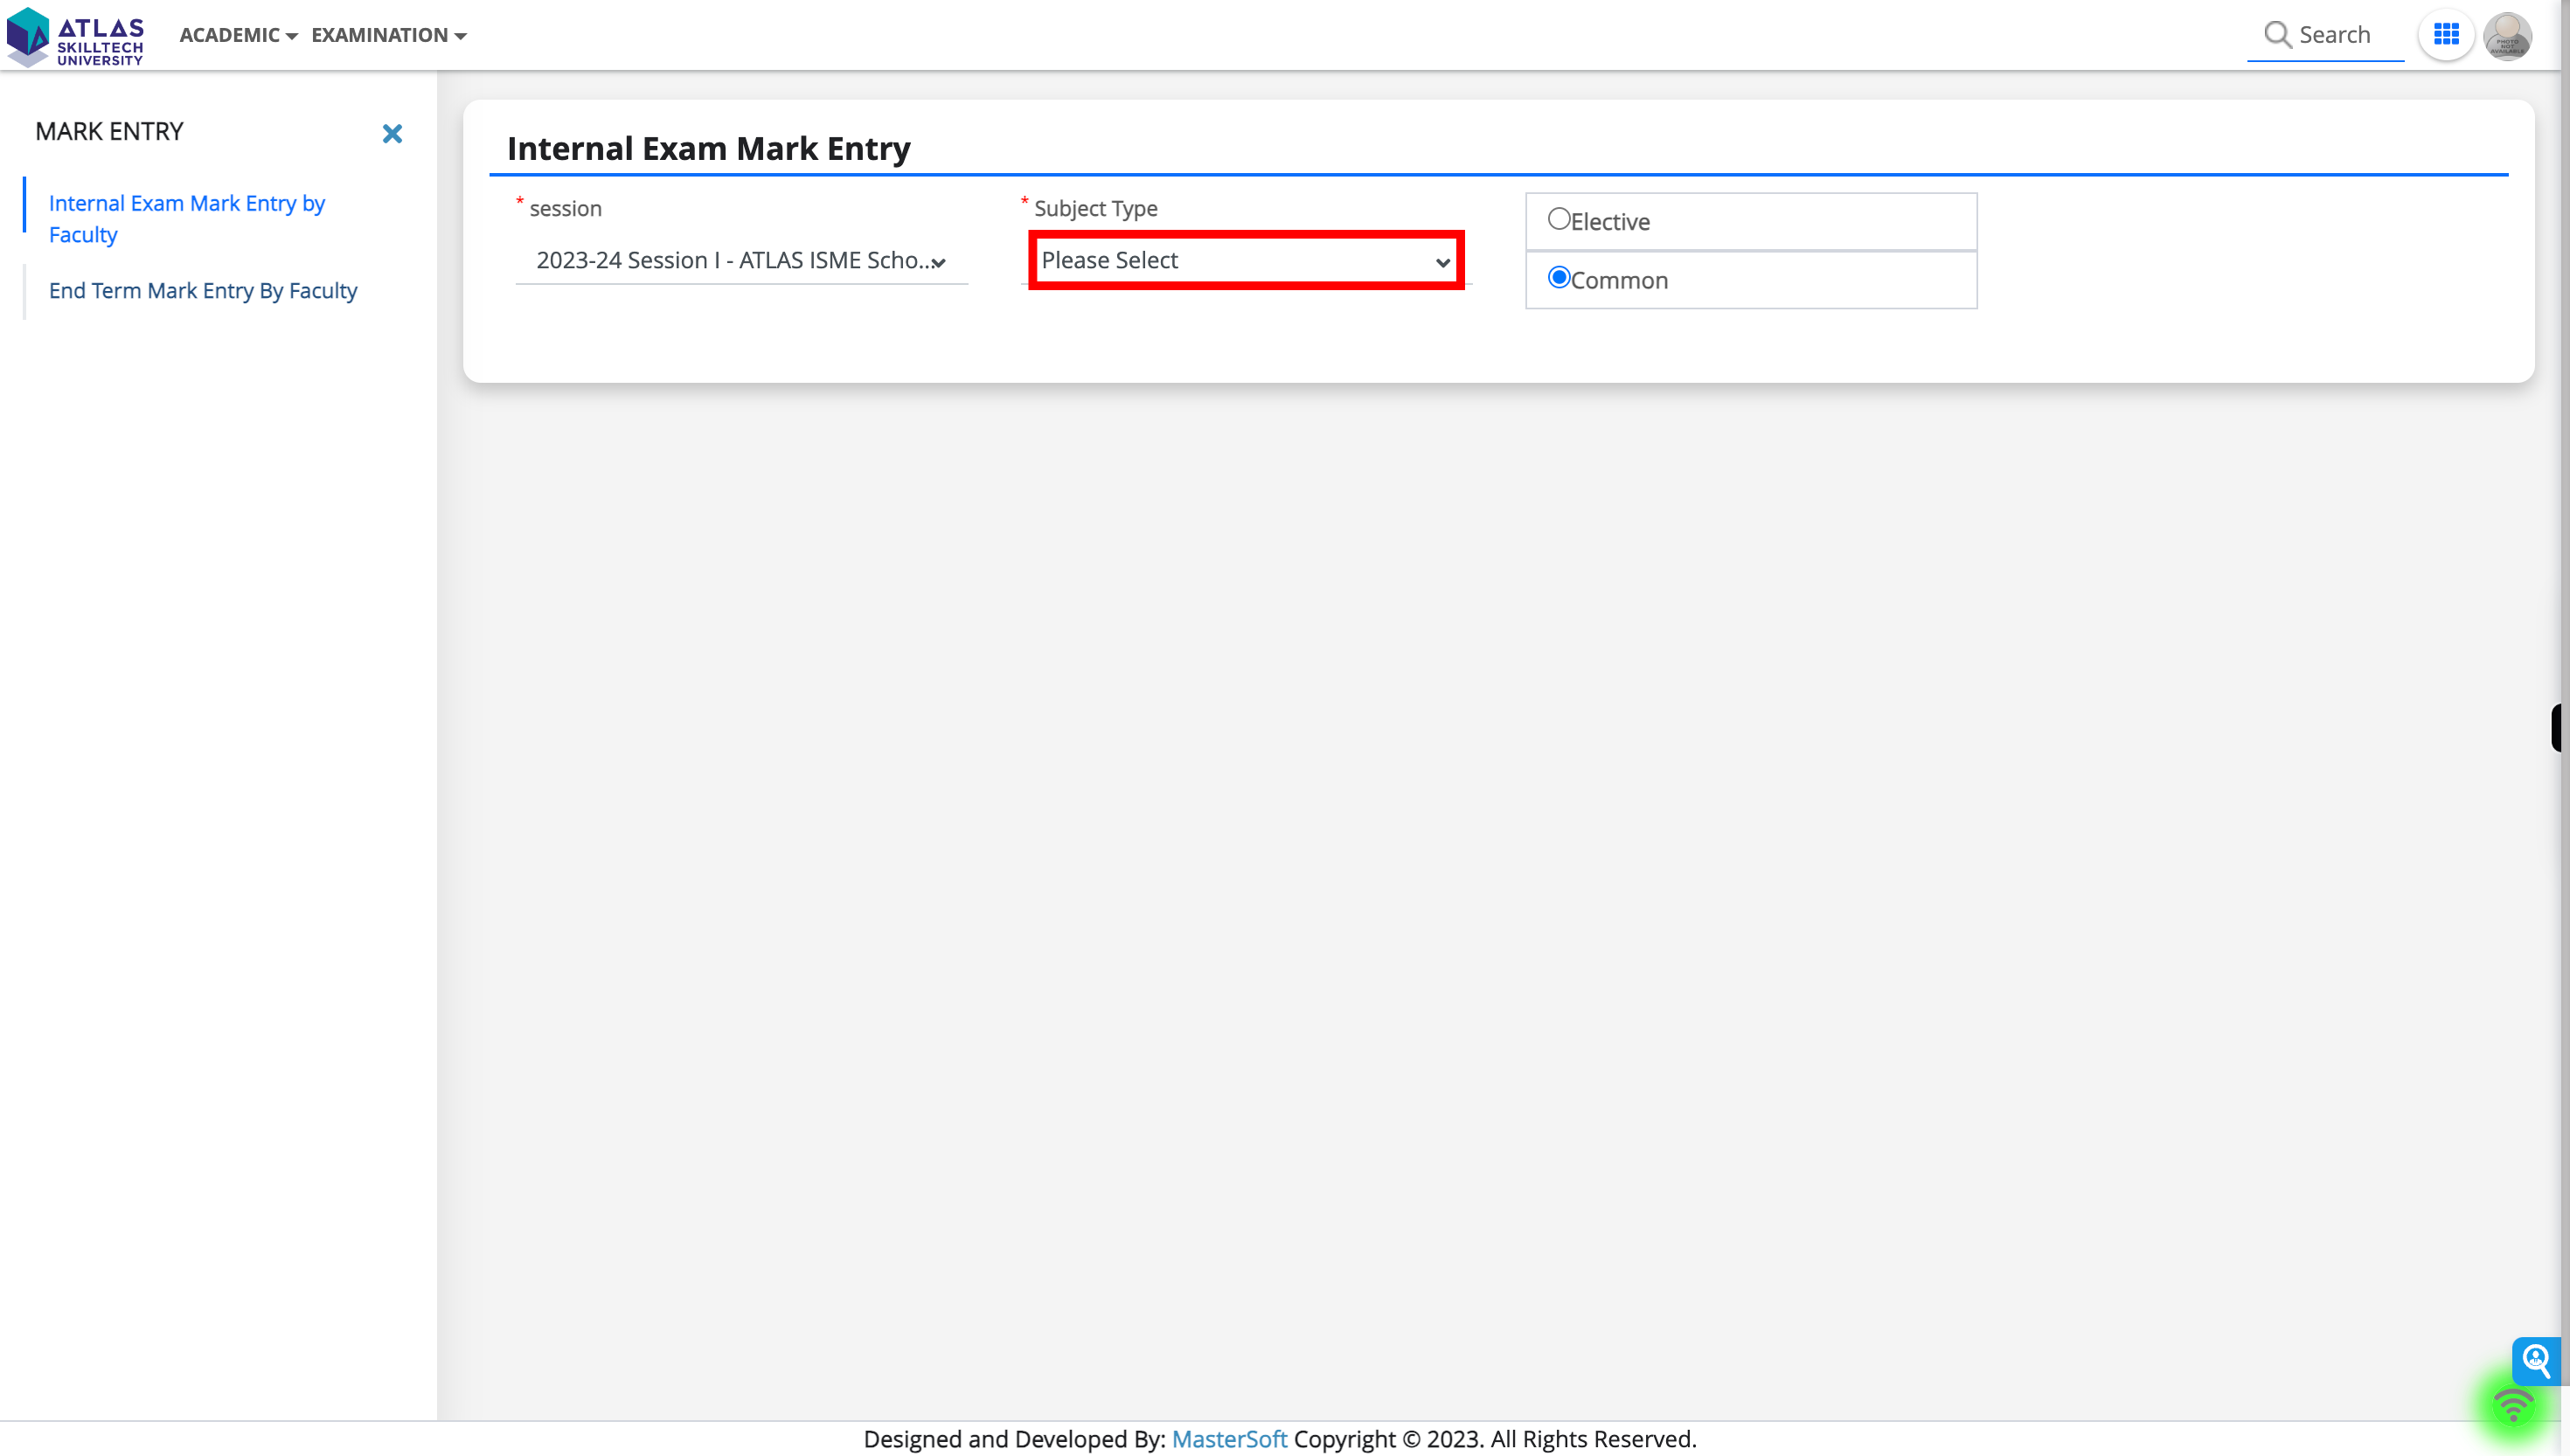Click the user profile avatar icon
The width and height of the screenshot is (2570, 1456).
2508,35
